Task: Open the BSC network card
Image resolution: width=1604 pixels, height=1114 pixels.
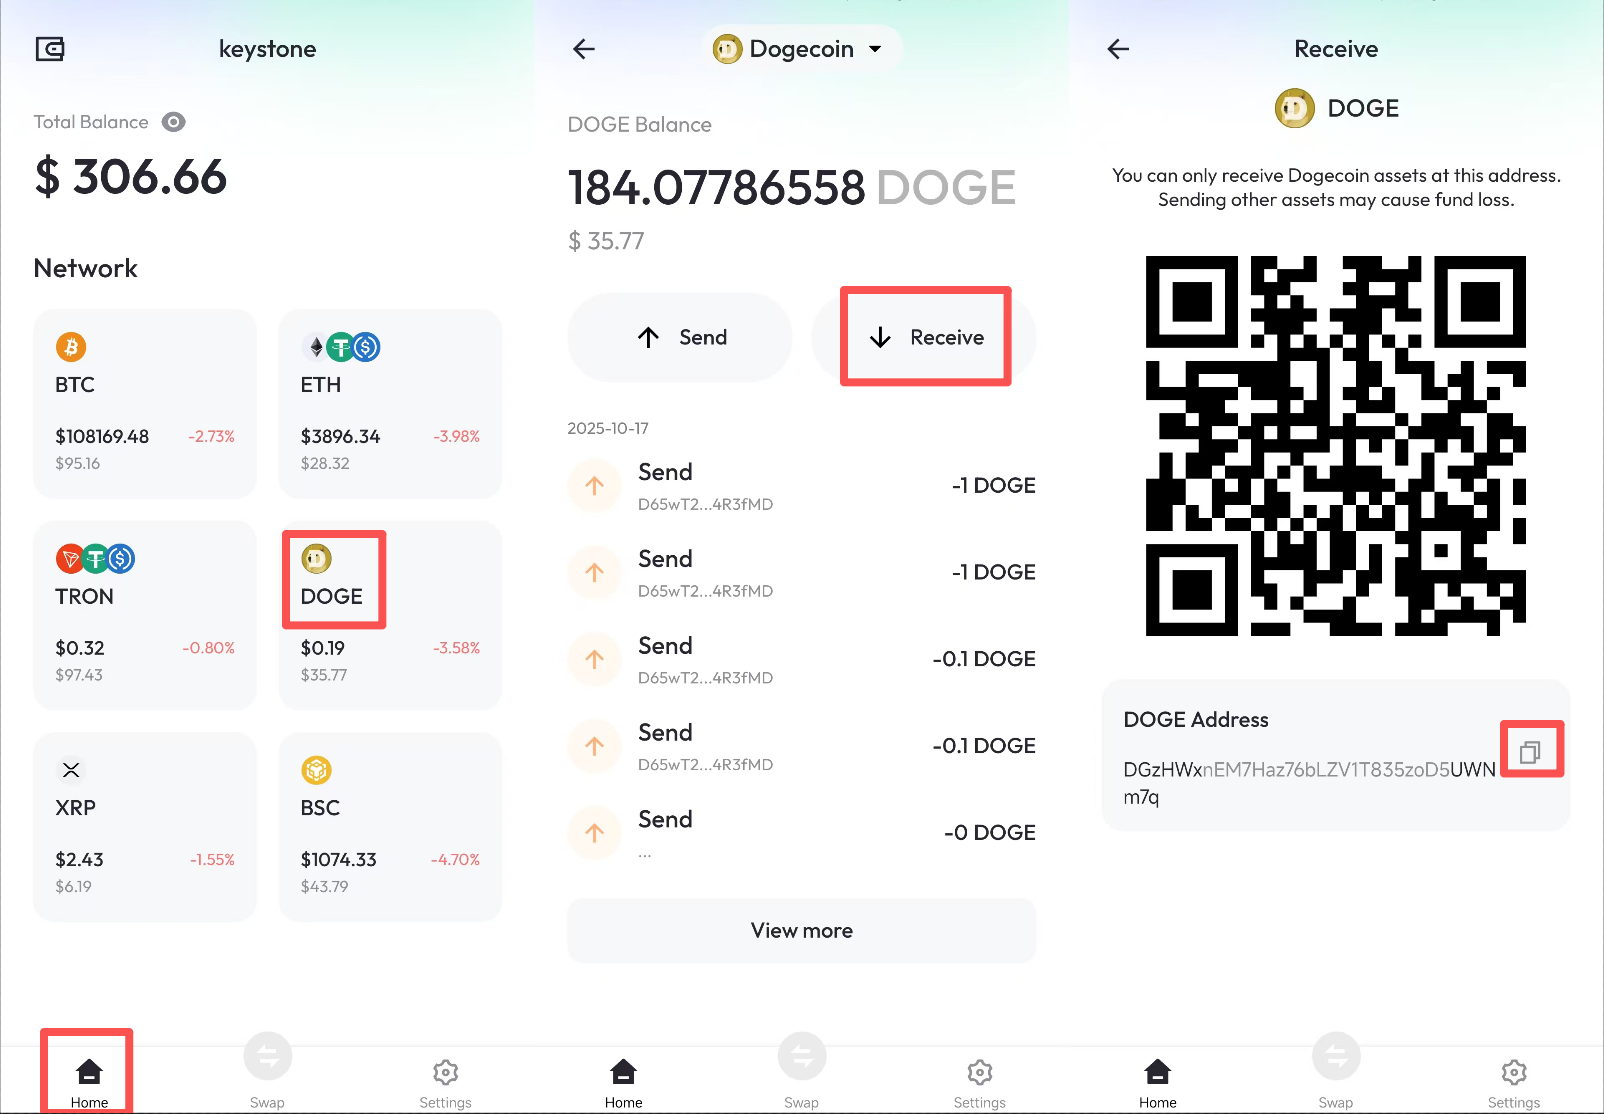Action: [x=390, y=827]
